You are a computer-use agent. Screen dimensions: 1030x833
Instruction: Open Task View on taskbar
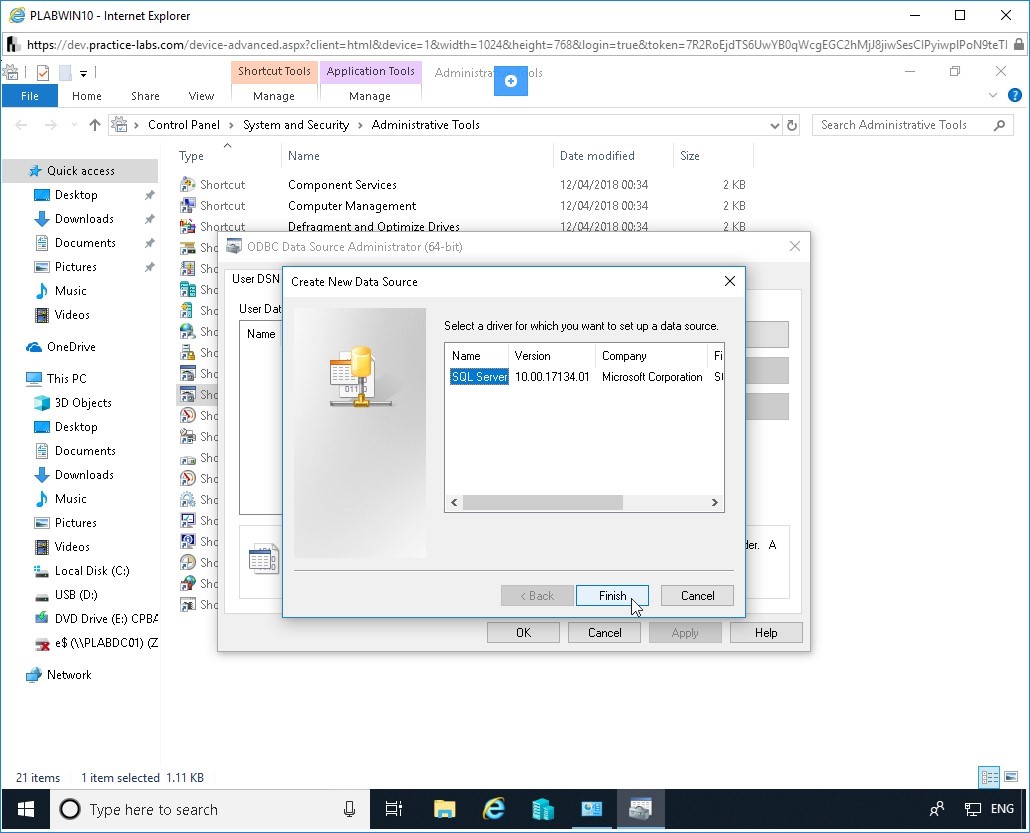(393, 809)
